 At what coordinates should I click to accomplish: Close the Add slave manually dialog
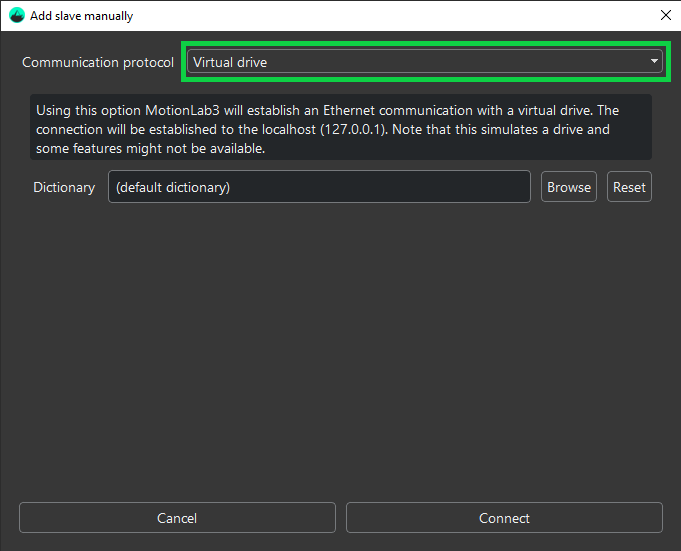click(665, 16)
